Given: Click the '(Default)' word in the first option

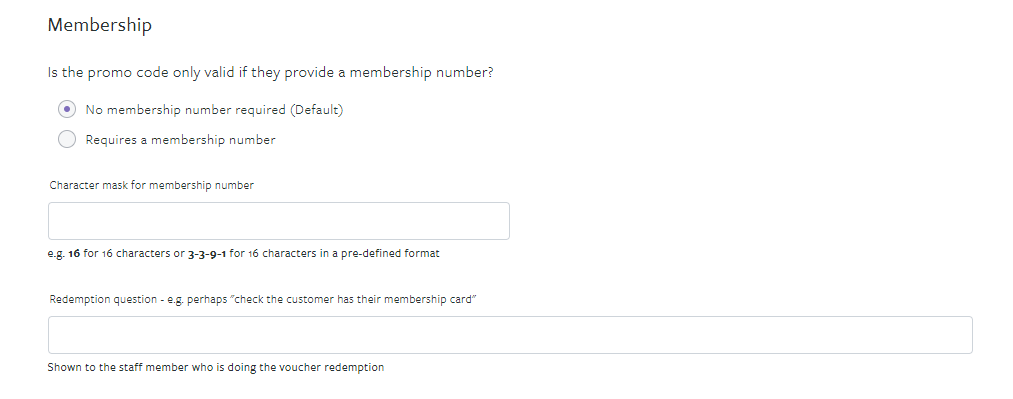Looking at the screenshot, I should tap(317, 110).
